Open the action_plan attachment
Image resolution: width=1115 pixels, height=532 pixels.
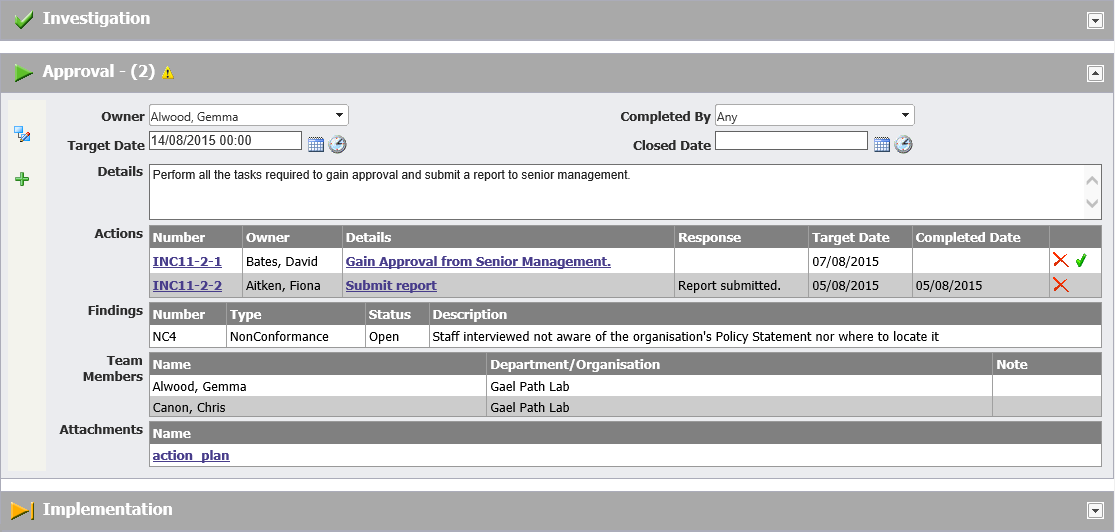[191, 455]
